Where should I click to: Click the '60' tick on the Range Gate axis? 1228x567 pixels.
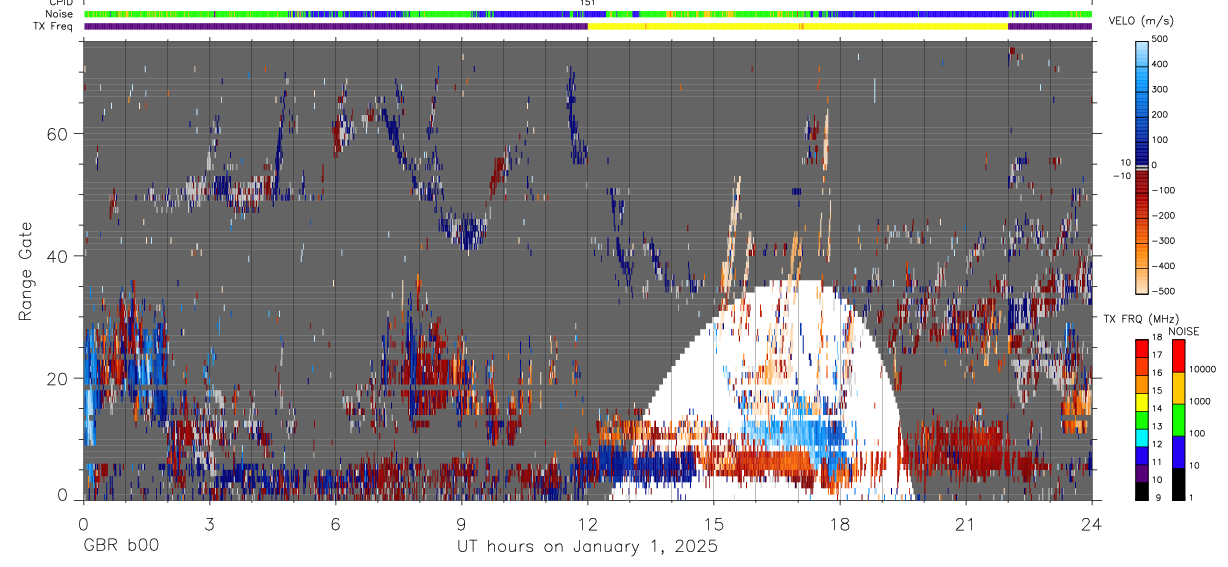57,133
